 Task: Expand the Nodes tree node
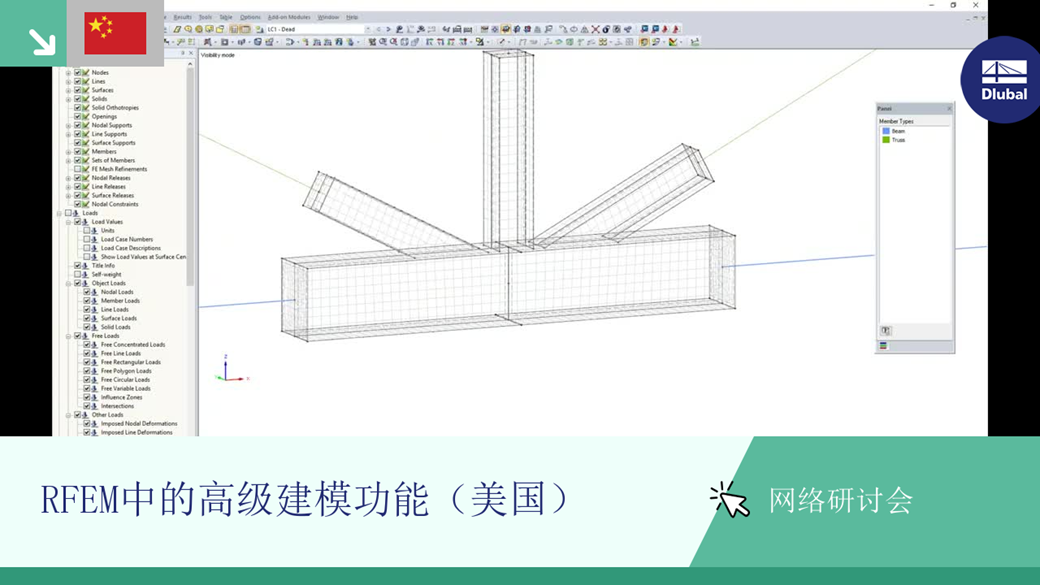pyautogui.click(x=68, y=72)
